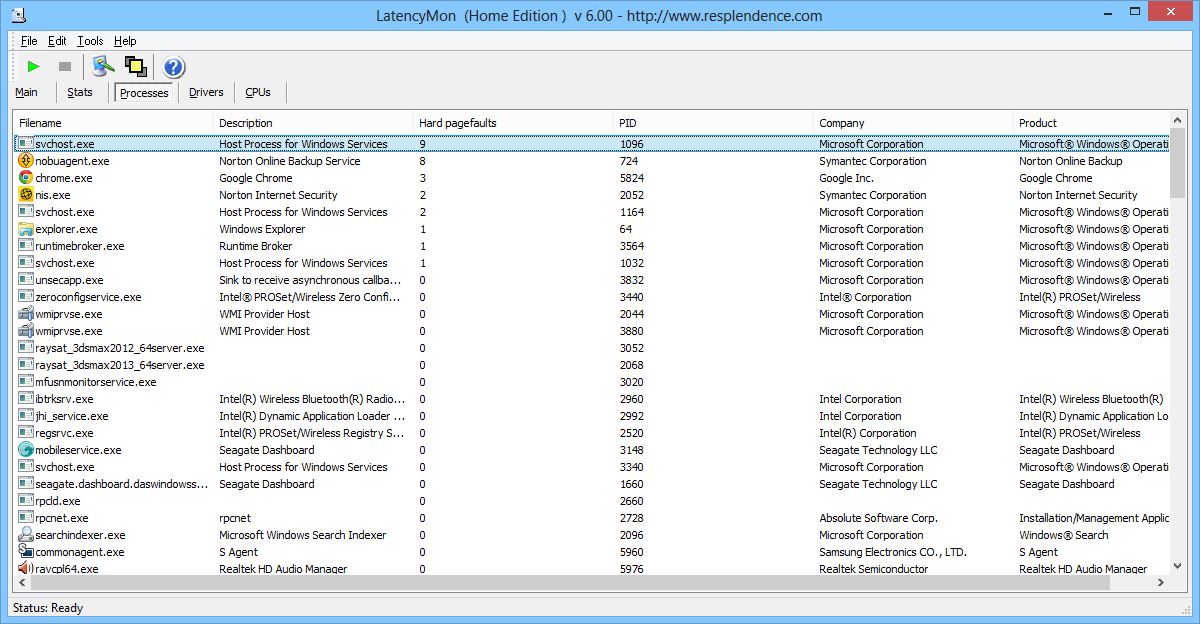Click the ravcpl64.exe speaker icon
Screen dimensions: 1200x624
coord(26,569)
